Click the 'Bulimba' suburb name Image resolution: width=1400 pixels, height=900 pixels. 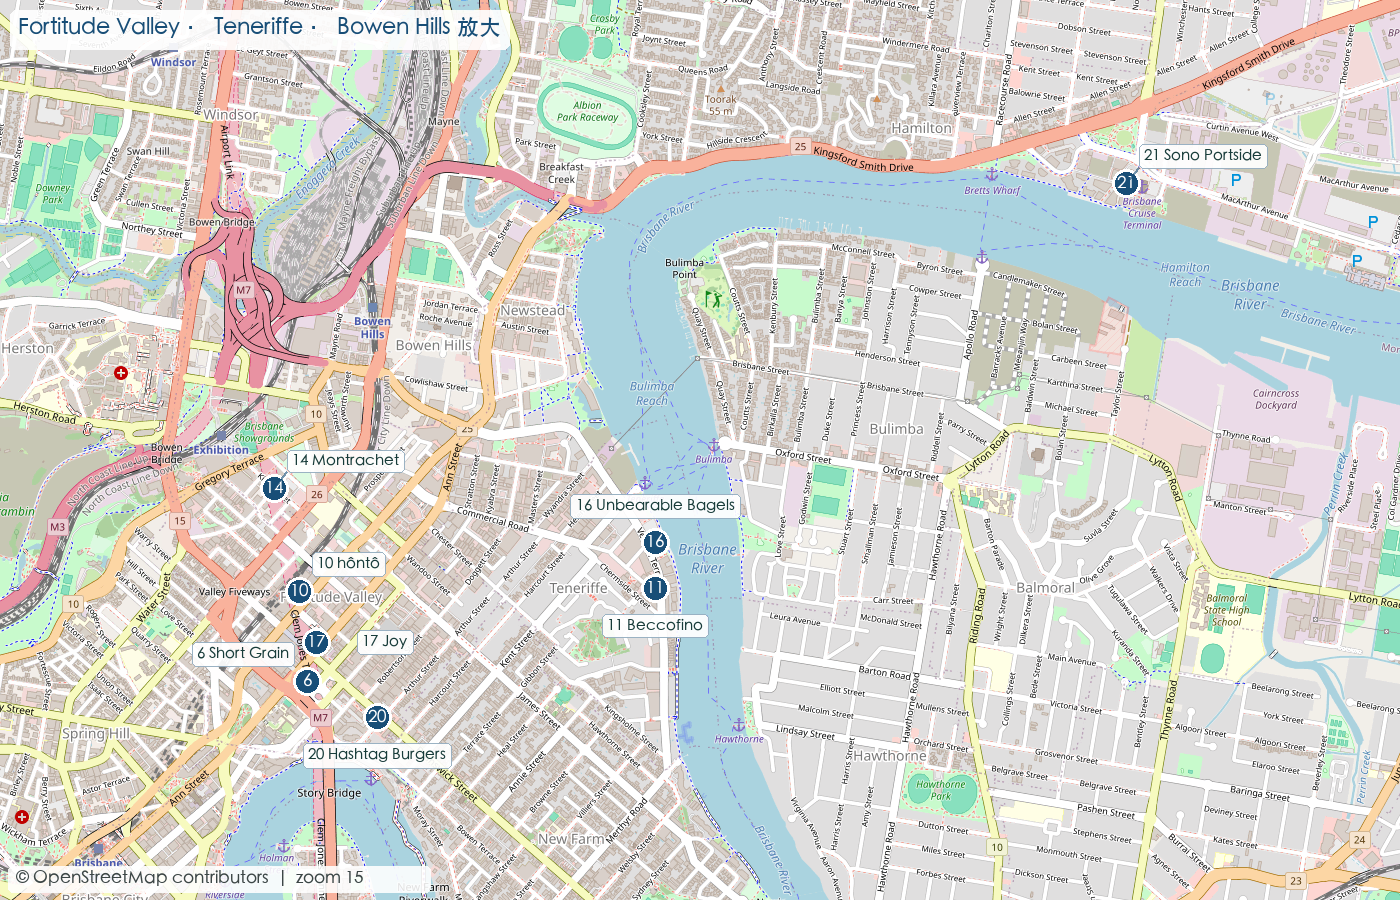(x=897, y=429)
